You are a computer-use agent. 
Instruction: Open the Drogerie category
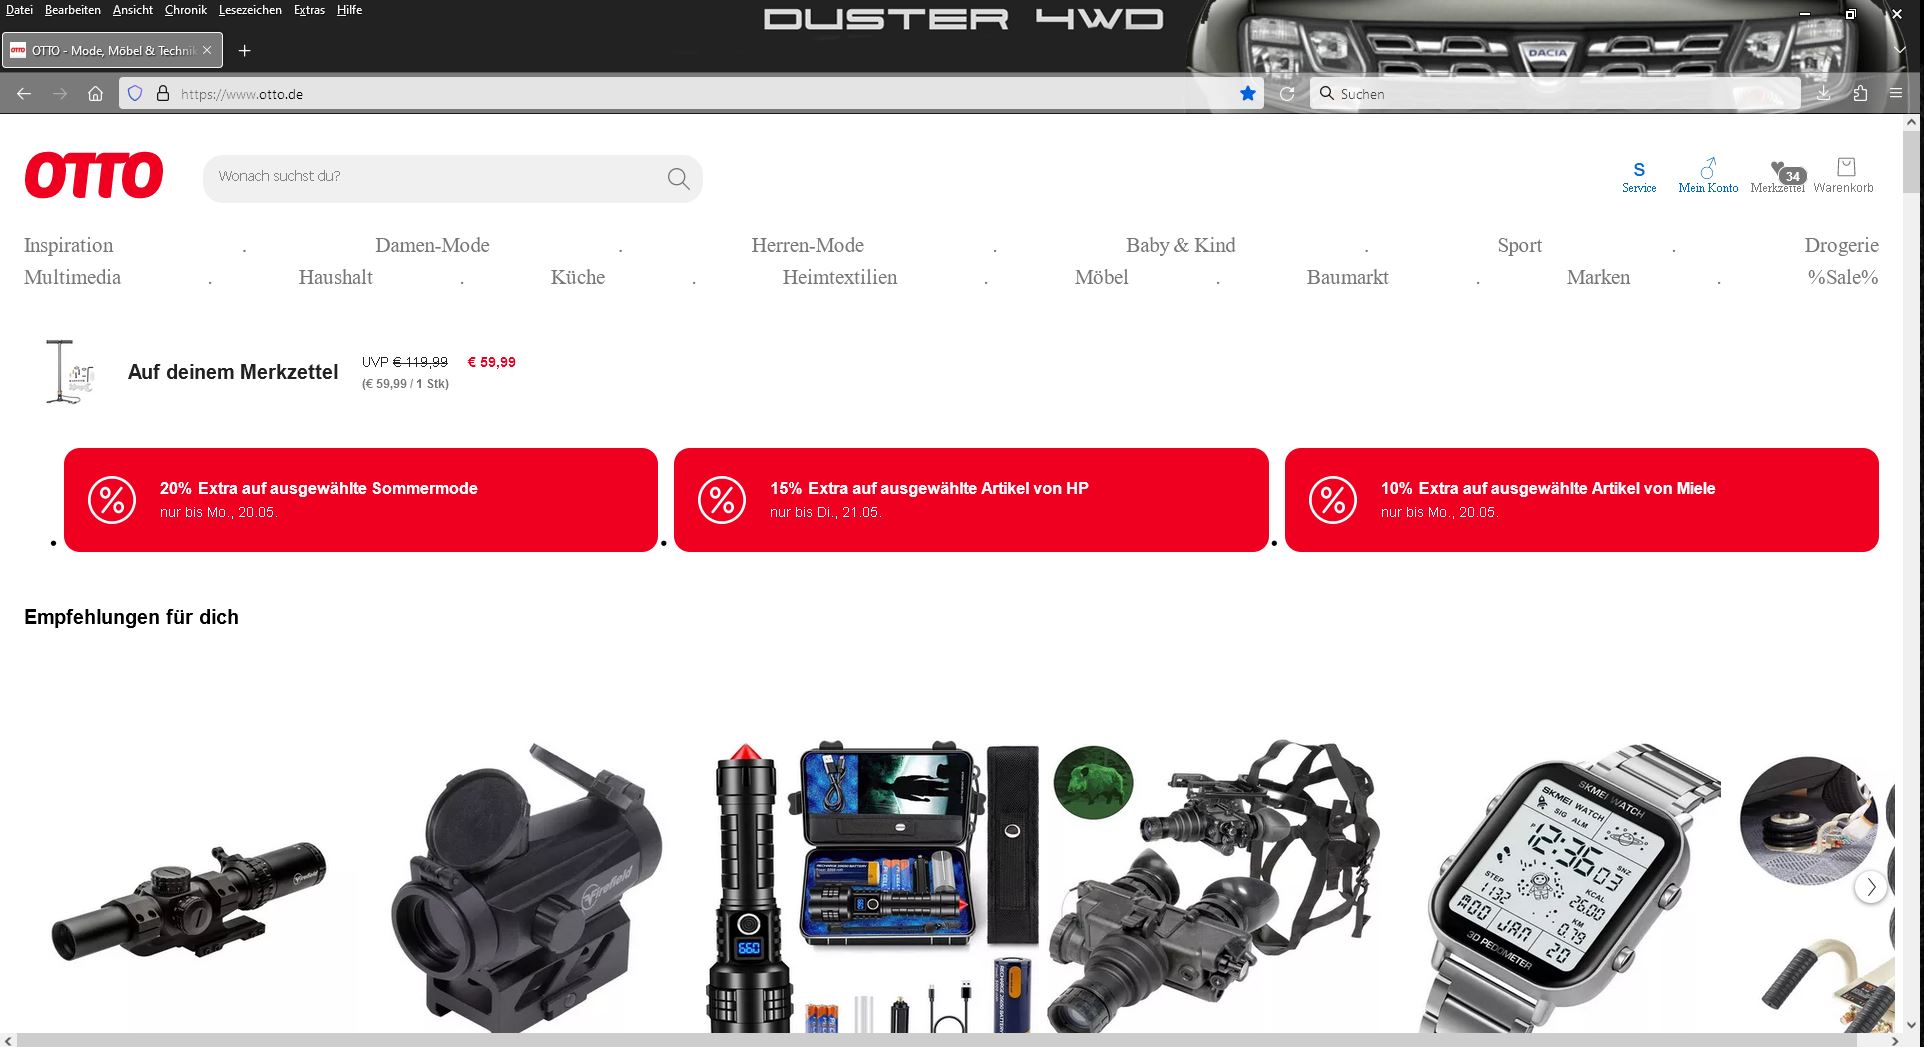[1841, 246]
